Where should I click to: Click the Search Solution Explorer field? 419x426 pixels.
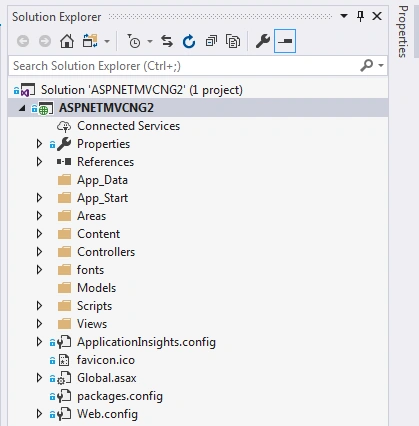pyautogui.click(x=198, y=66)
